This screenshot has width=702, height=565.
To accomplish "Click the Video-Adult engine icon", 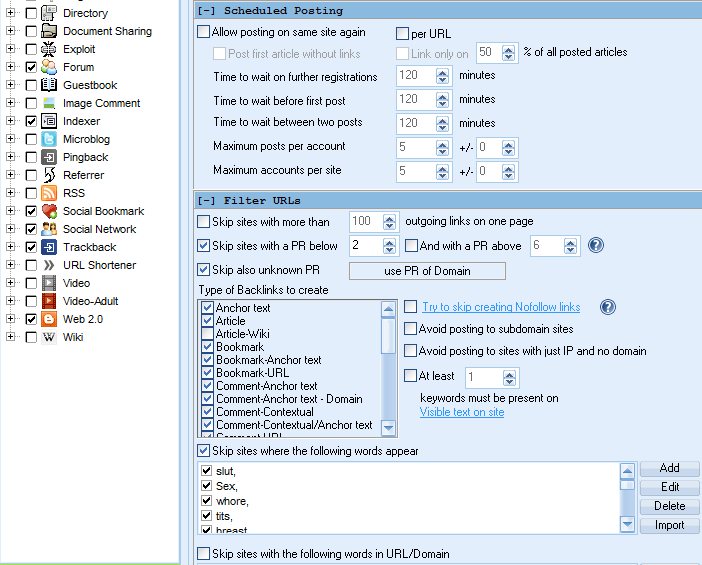I will (x=49, y=301).
